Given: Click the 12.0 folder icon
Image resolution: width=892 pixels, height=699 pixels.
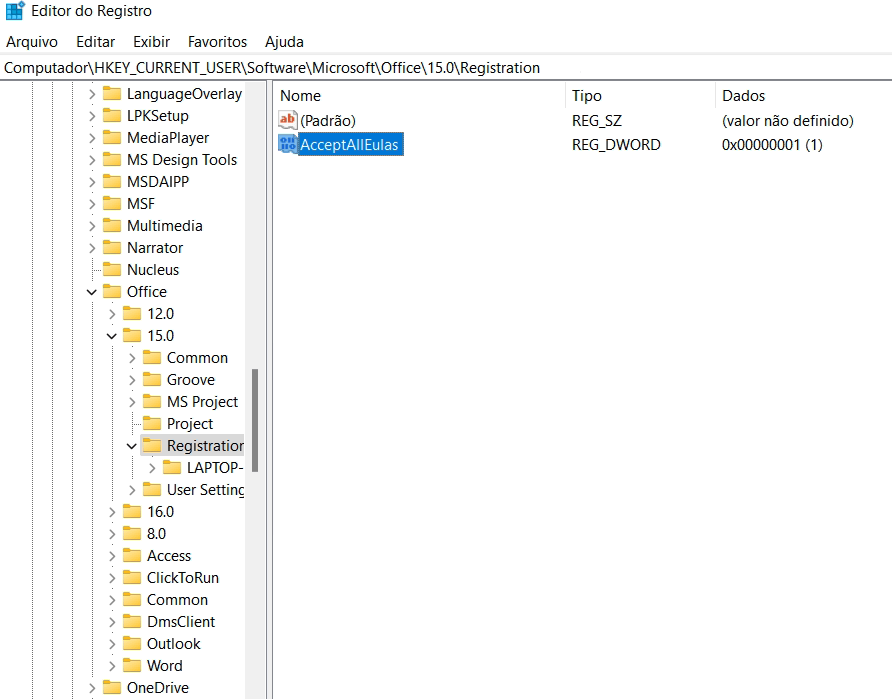Looking at the screenshot, I should pos(132,313).
